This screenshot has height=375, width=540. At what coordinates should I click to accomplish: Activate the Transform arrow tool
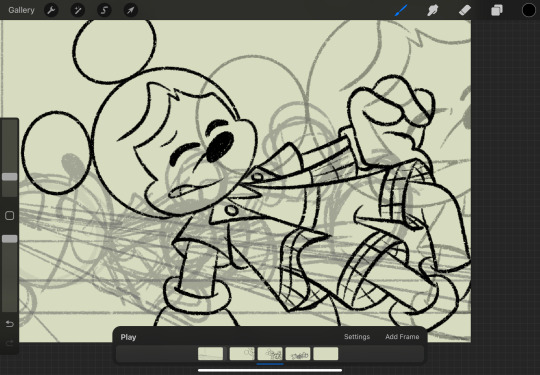click(131, 10)
